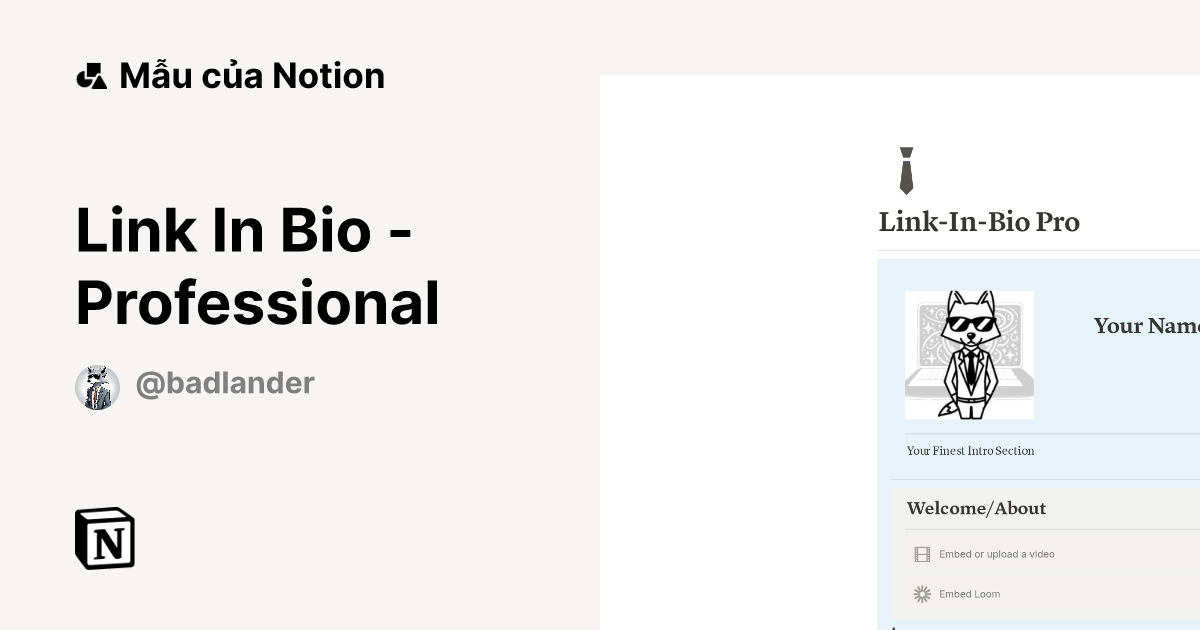Select the "Link-In-Bio Pro" page title

click(x=978, y=222)
